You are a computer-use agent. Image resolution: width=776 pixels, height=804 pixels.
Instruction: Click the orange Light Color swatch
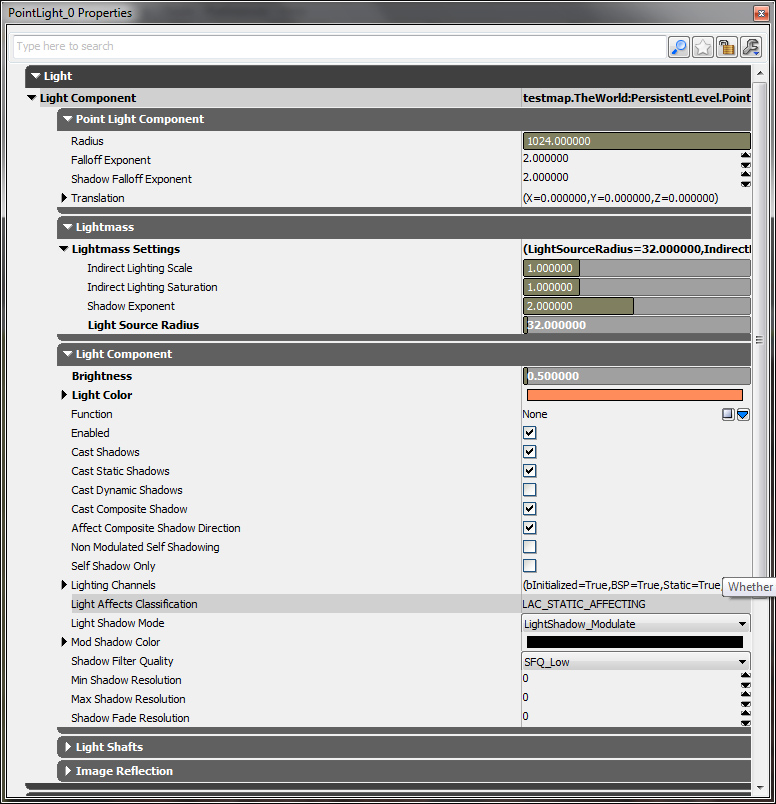(634, 395)
